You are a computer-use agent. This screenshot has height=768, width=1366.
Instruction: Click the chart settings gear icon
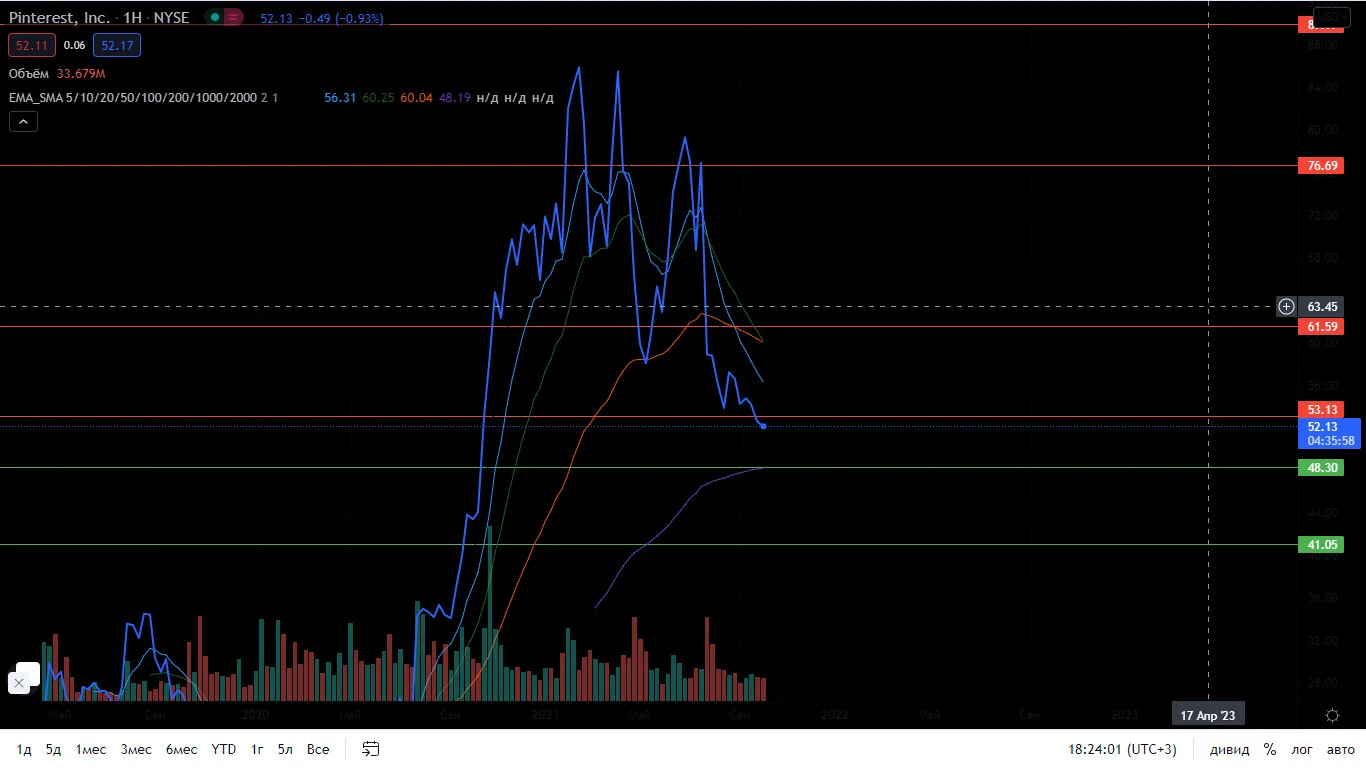(1332, 715)
